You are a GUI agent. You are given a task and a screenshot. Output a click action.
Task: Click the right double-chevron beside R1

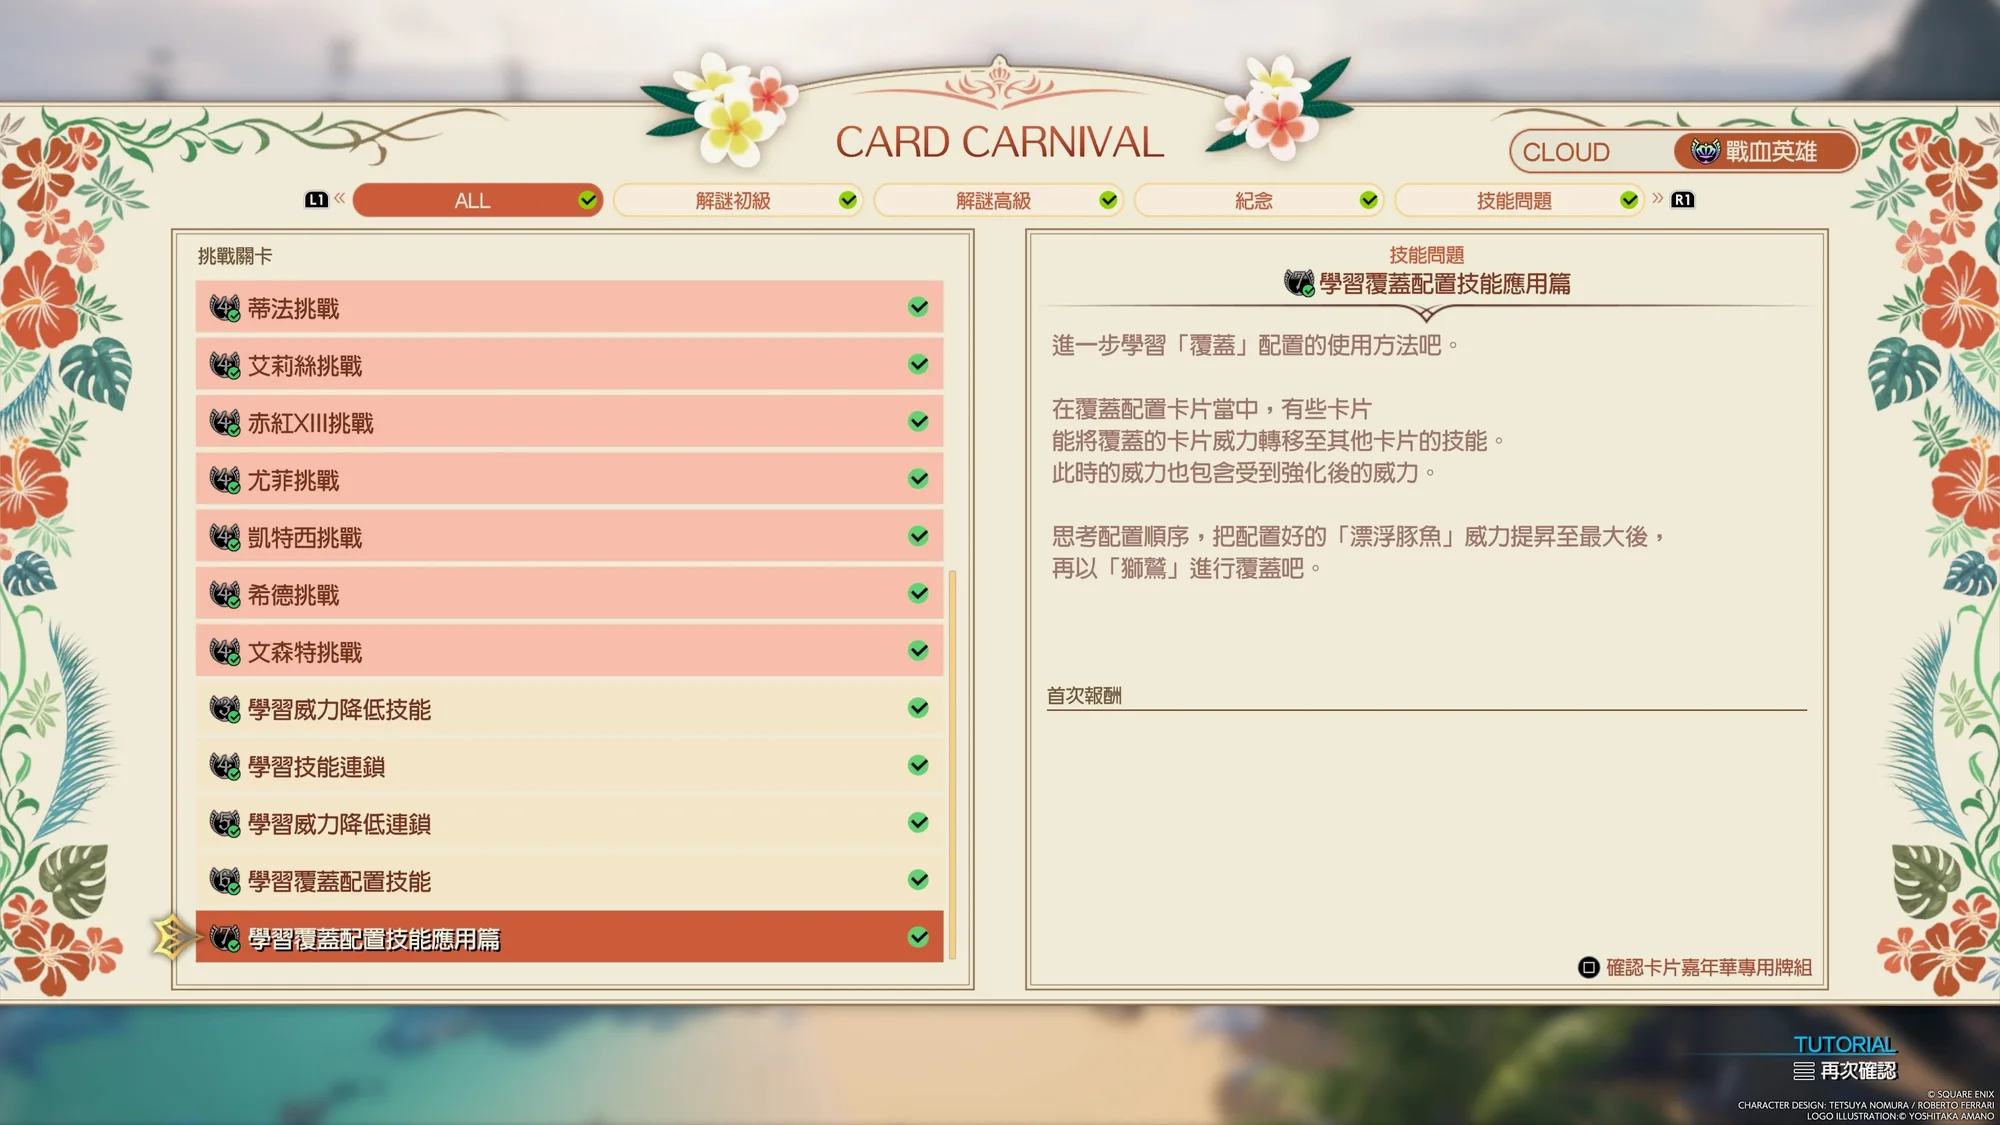point(1658,198)
